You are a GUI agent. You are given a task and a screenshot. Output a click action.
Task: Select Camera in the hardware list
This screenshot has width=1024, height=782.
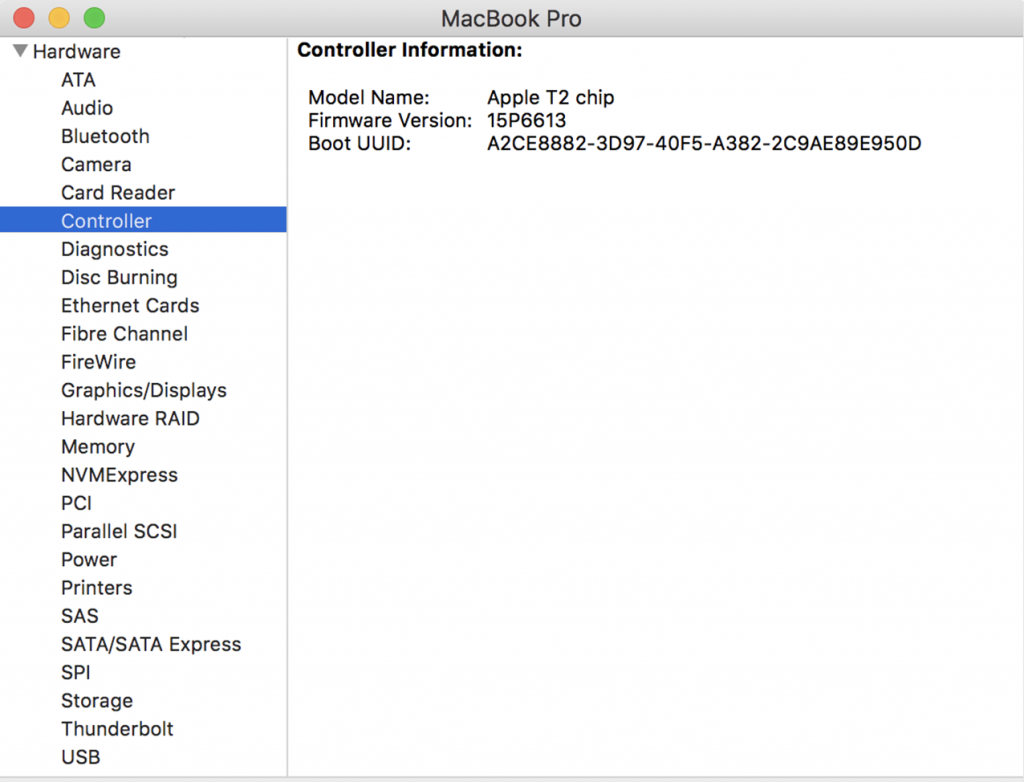point(96,164)
